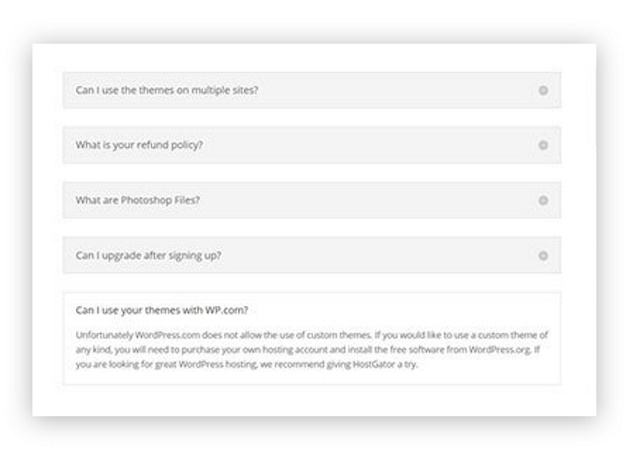Image resolution: width=640 pixels, height=450 pixels.
Task: Follow the HostGator link in the answer
Action: 374,364
